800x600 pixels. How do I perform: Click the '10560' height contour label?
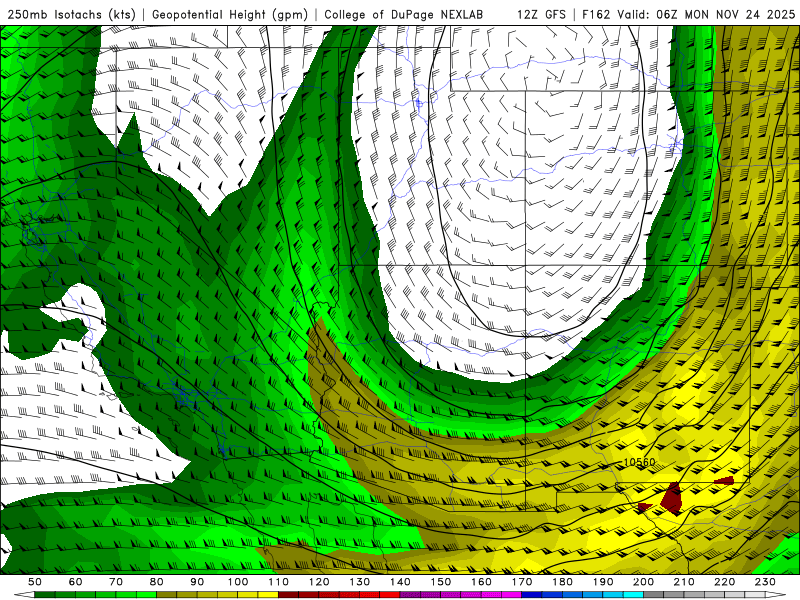click(x=640, y=462)
